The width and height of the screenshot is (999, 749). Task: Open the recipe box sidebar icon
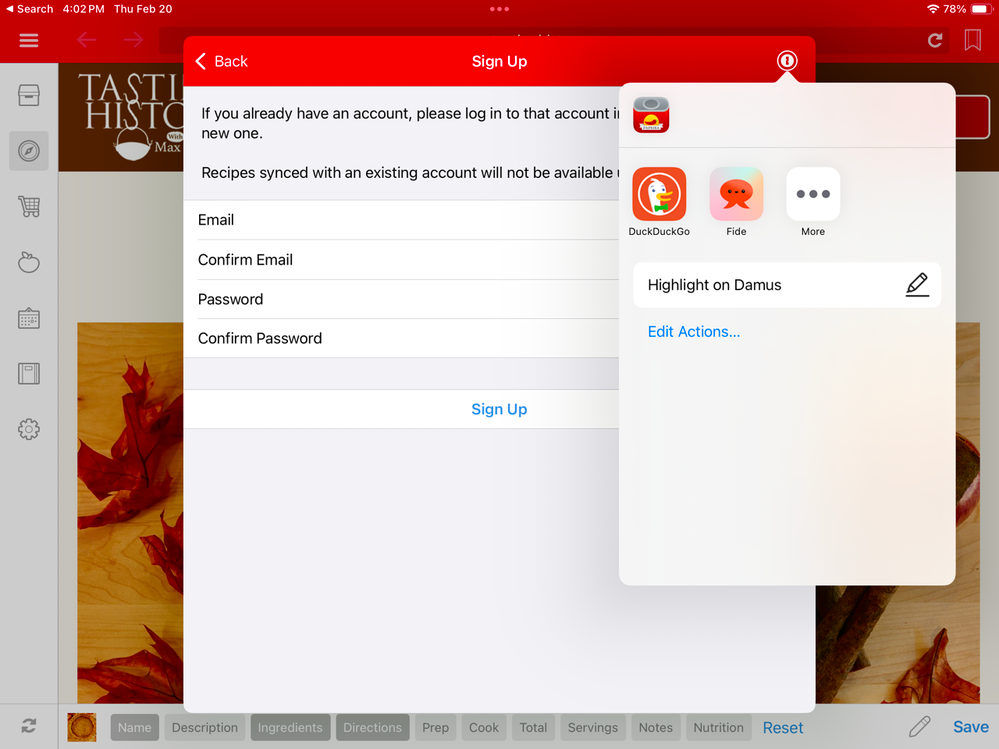coord(29,95)
